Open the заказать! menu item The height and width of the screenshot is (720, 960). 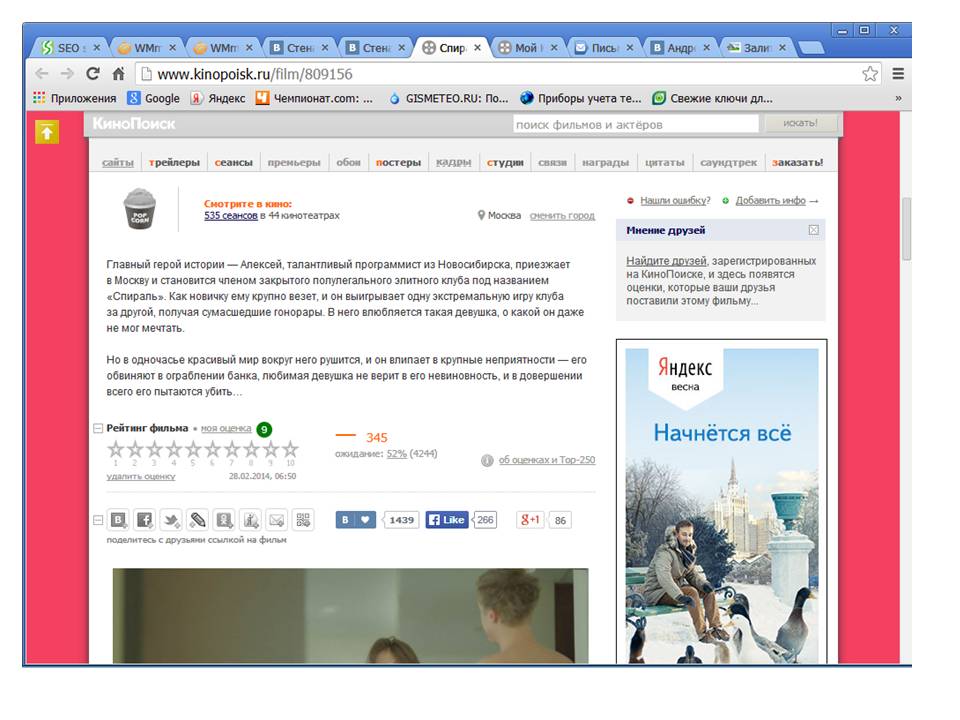797,162
